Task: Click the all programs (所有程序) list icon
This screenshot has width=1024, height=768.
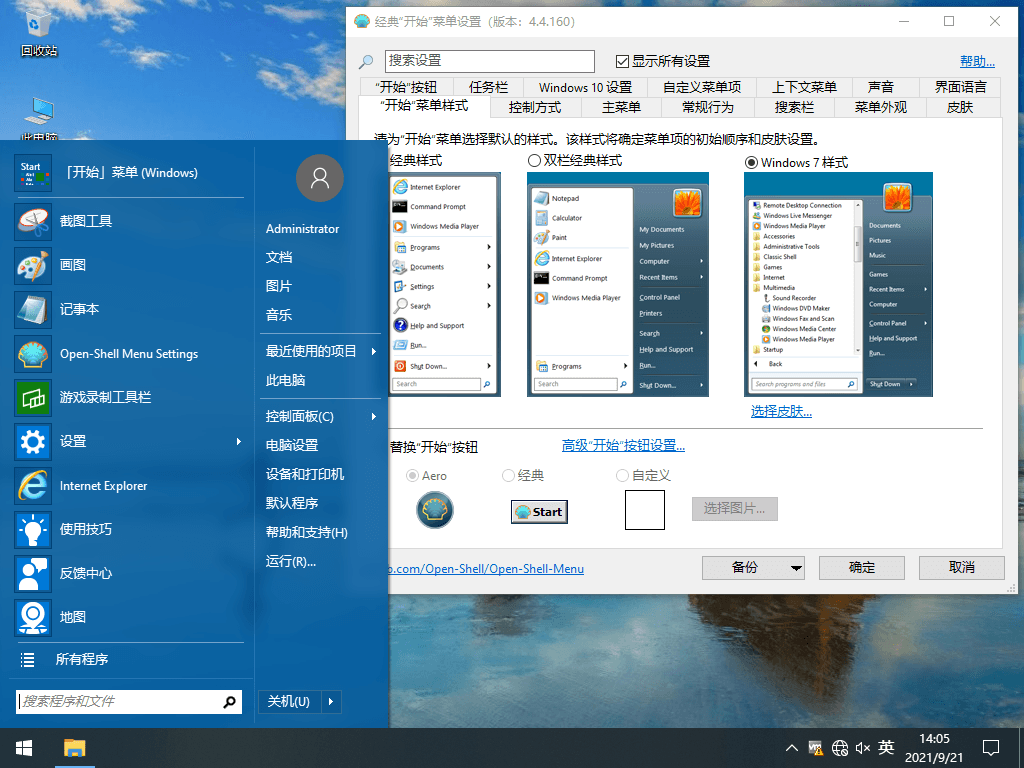Action: [27, 660]
